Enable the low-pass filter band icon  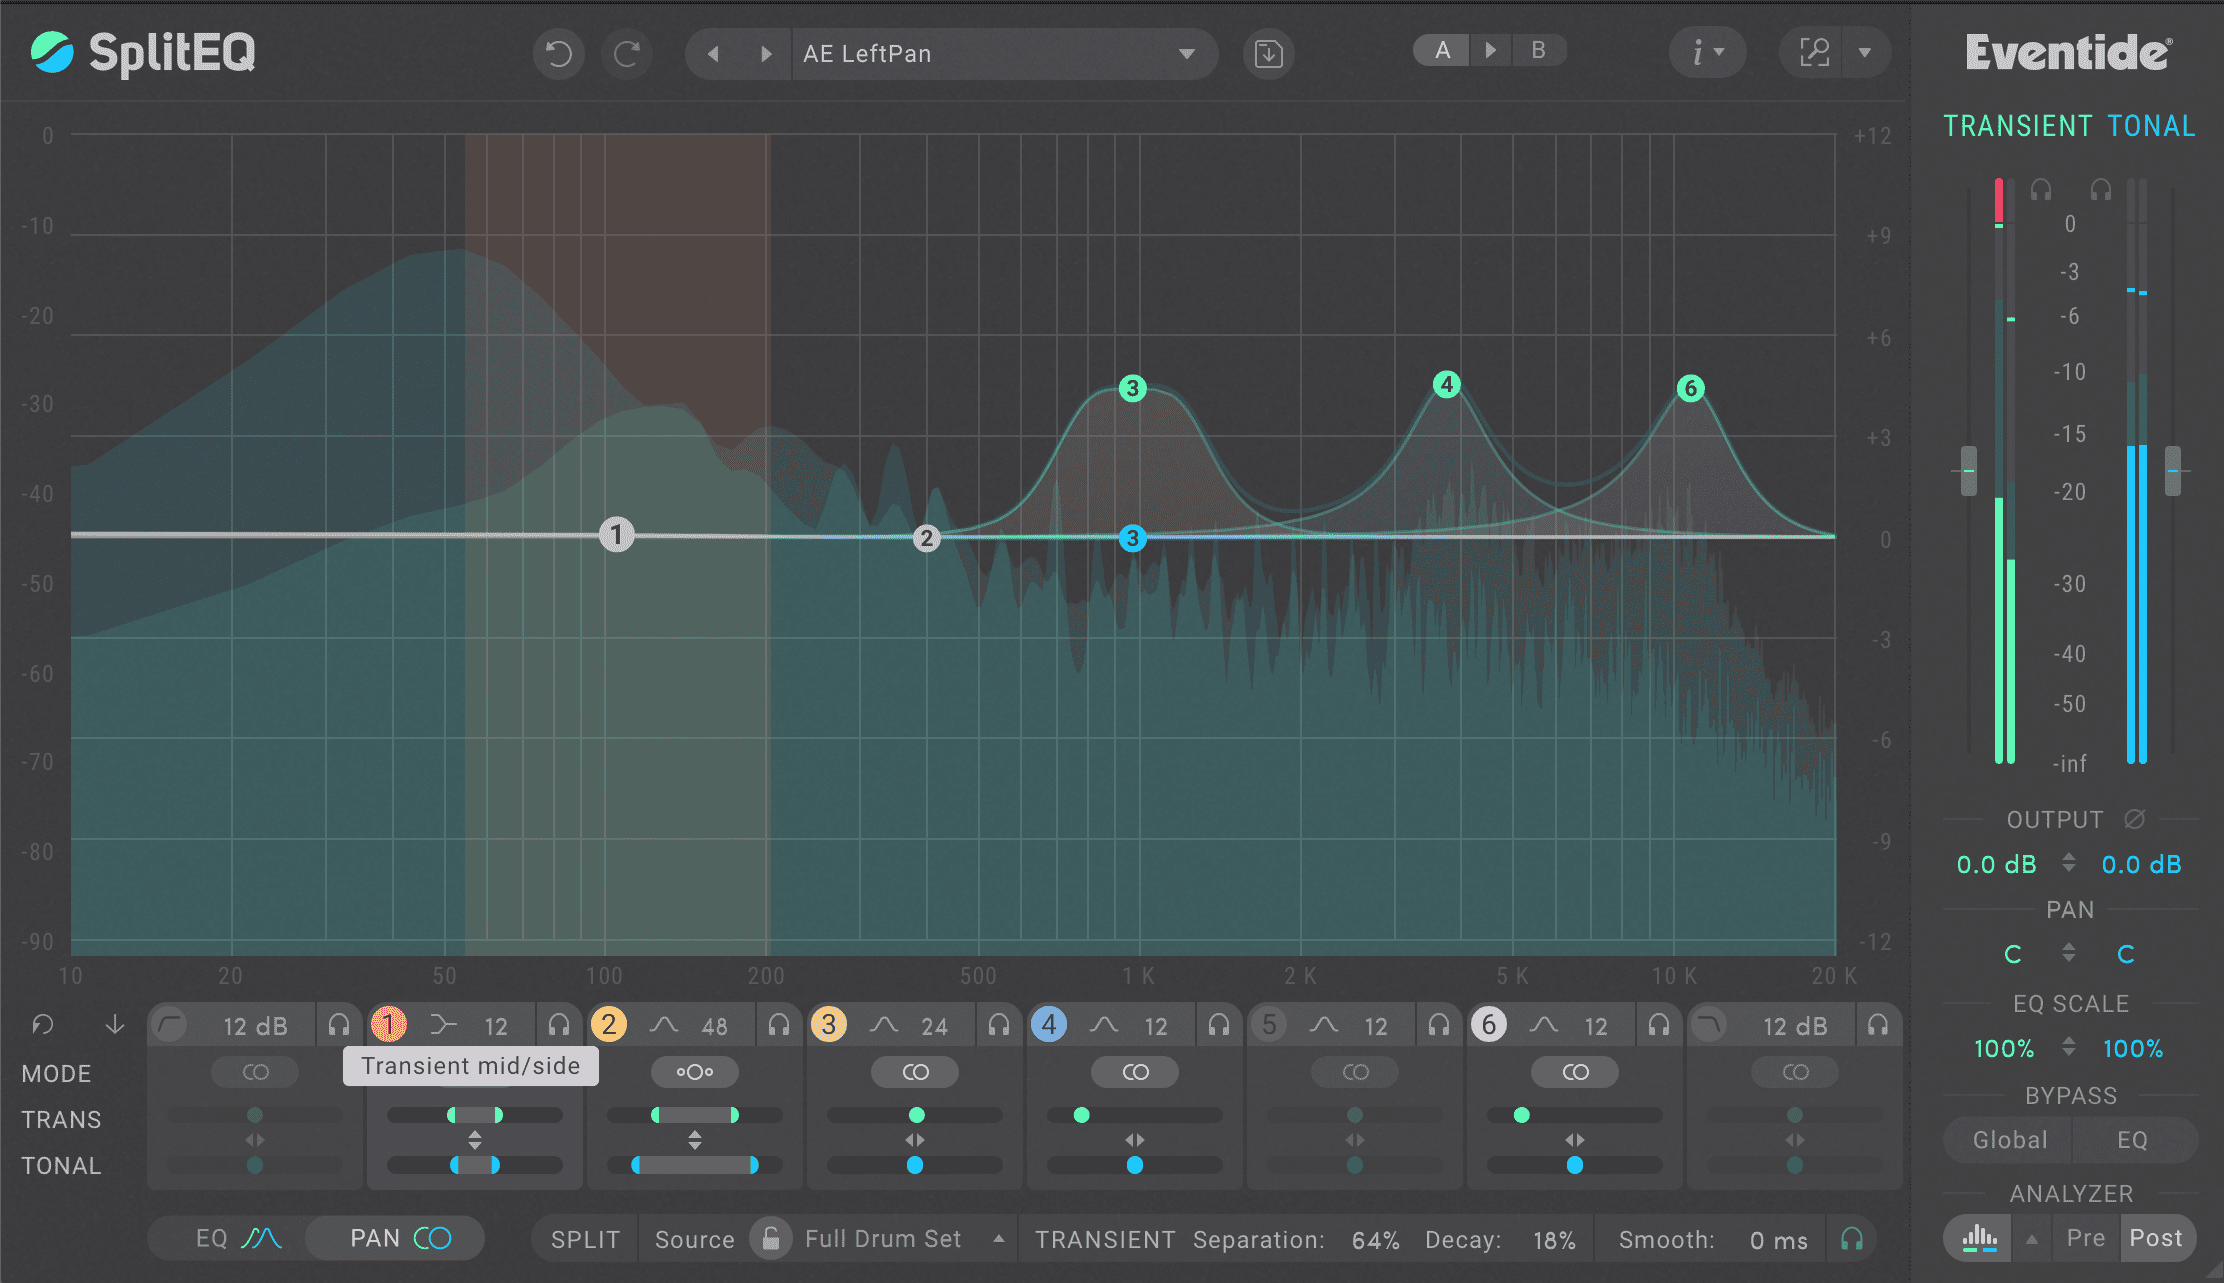(1710, 1025)
